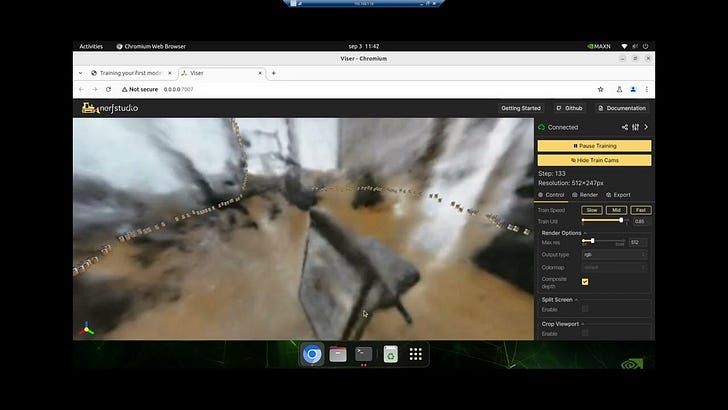This screenshot has width=728, height=410.
Task: Open the share icon next to Connected
Action: click(x=625, y=127)
